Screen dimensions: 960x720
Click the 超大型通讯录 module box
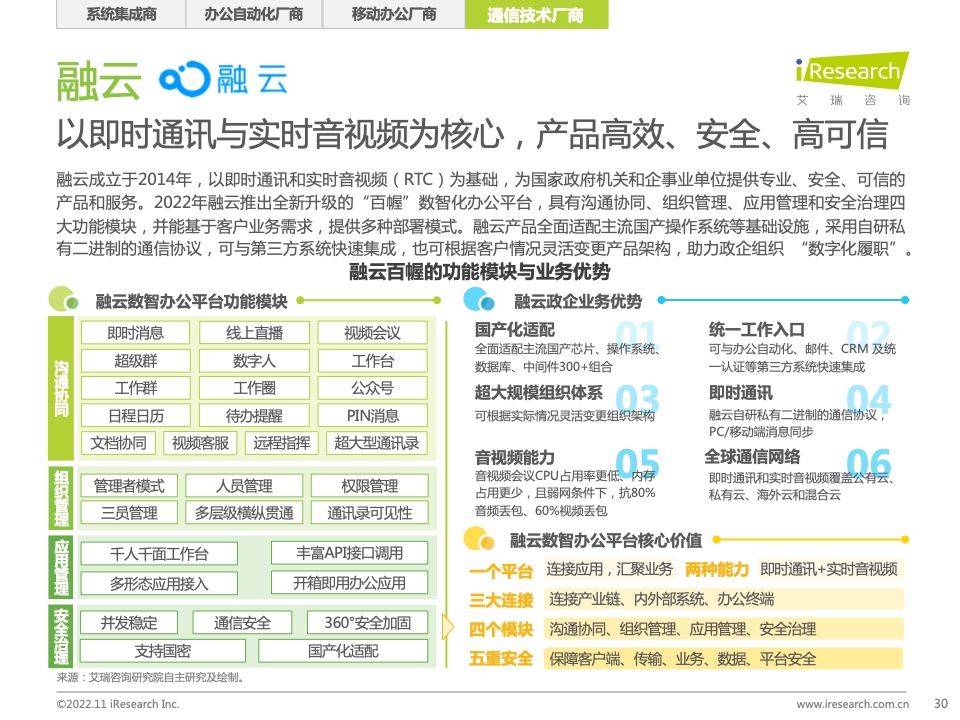point(377,443)
